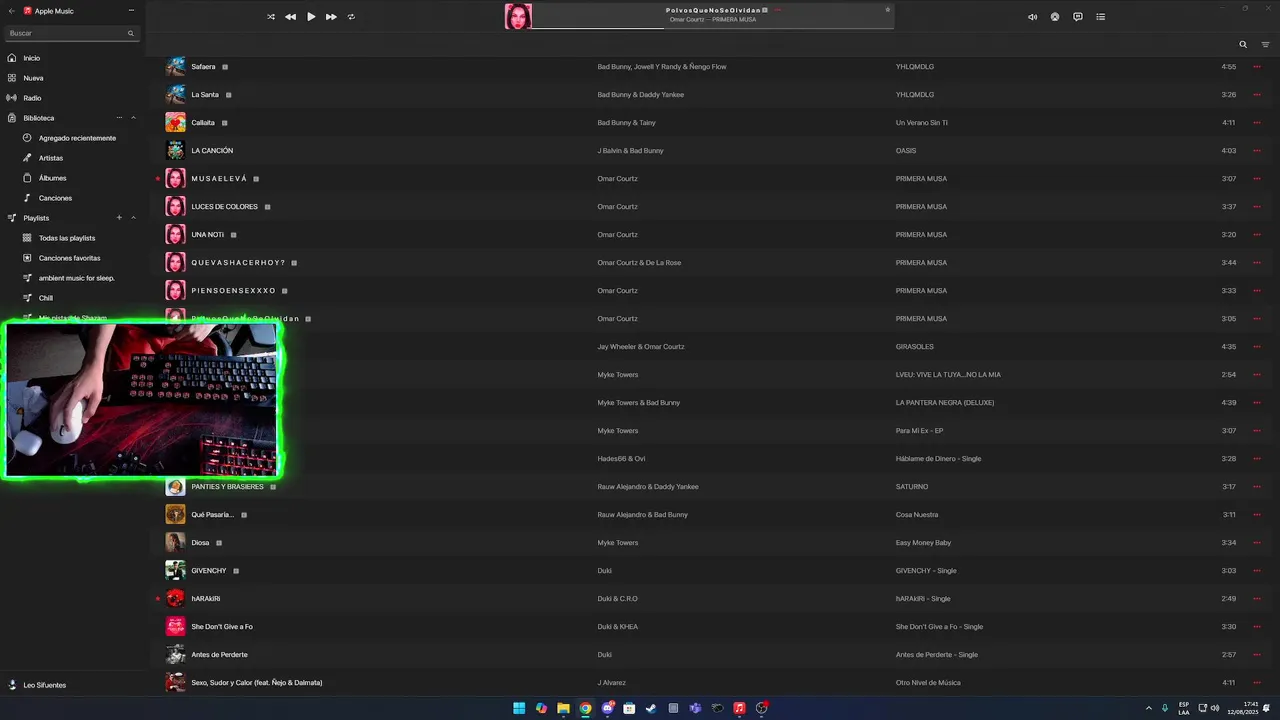Favorite the now playing song star
The width and height of the screenshot is (1280, 720).
pyautogui.click(x=887, y=10)
